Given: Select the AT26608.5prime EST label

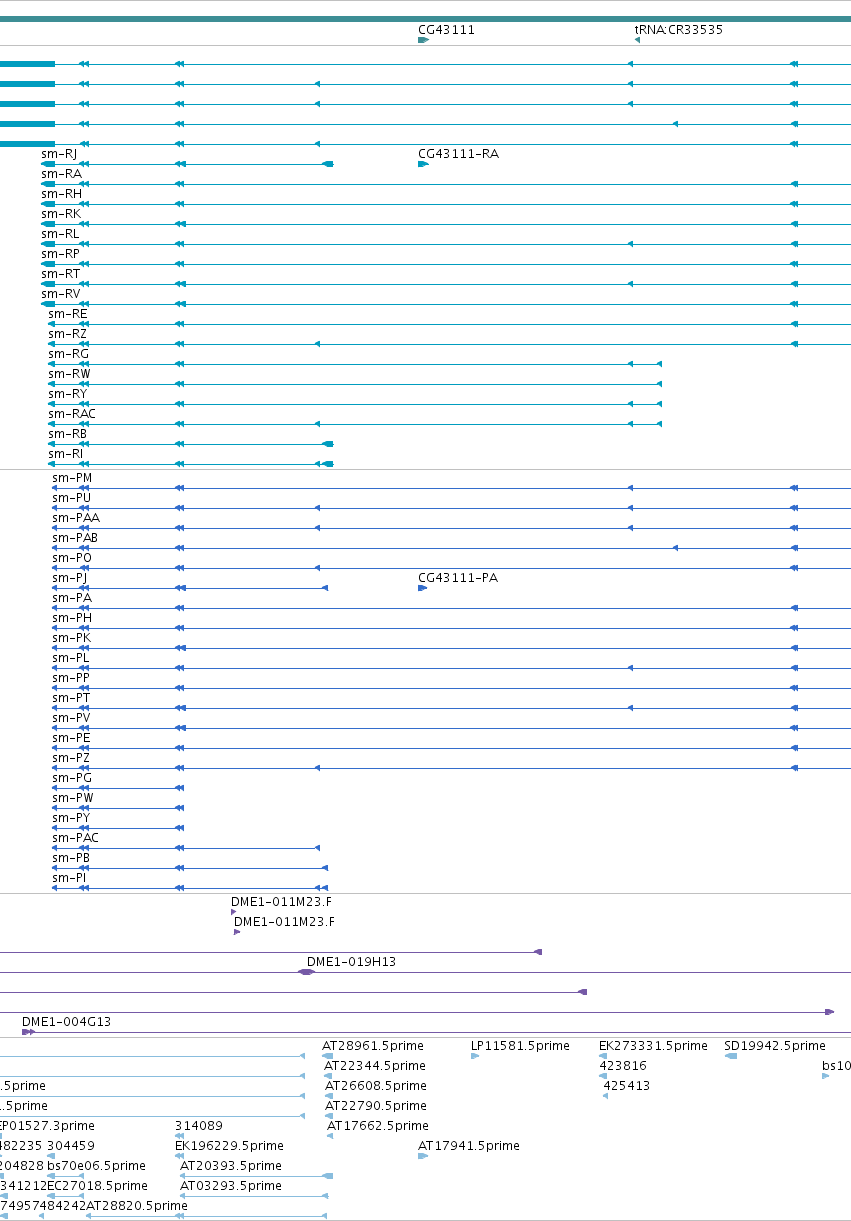Looking at the screenshot, I should coord(375,1086).
